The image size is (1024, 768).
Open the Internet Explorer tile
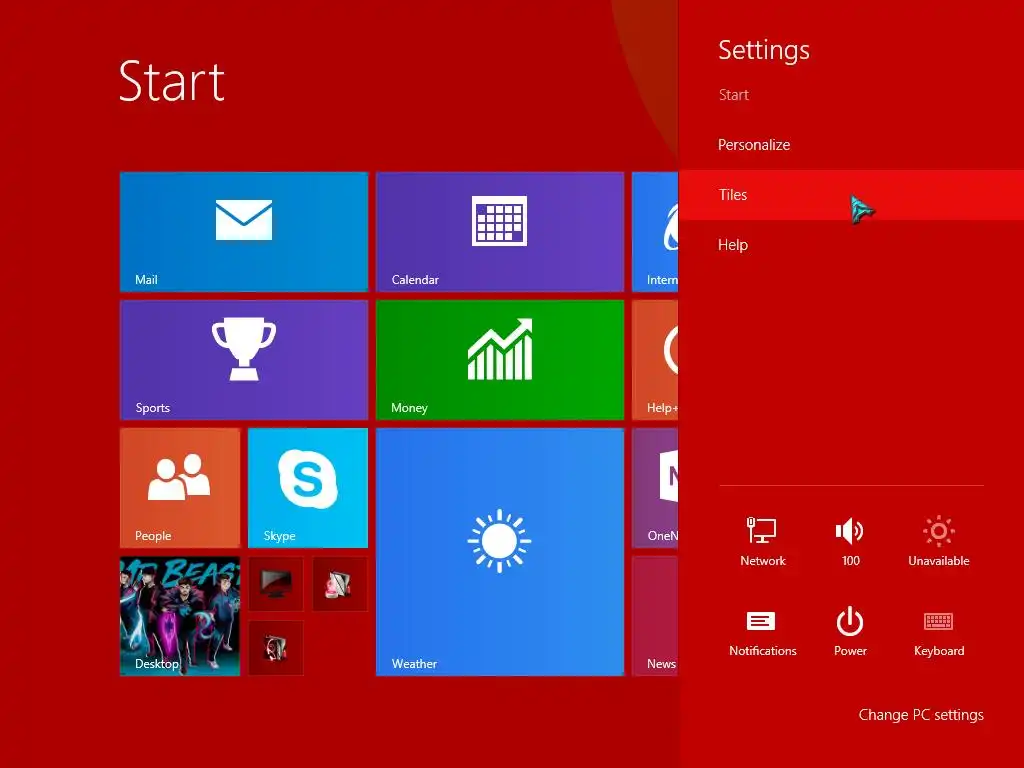pos(655,232)
